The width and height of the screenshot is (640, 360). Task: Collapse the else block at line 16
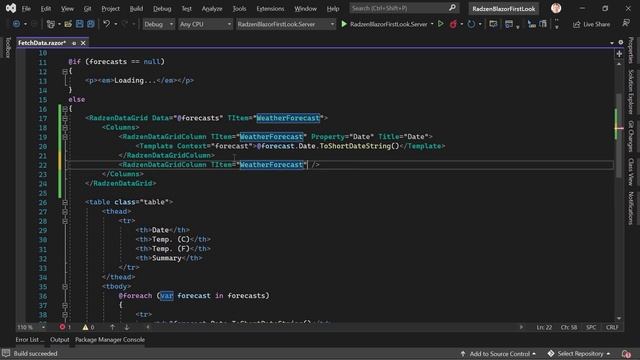click(65, 109)
